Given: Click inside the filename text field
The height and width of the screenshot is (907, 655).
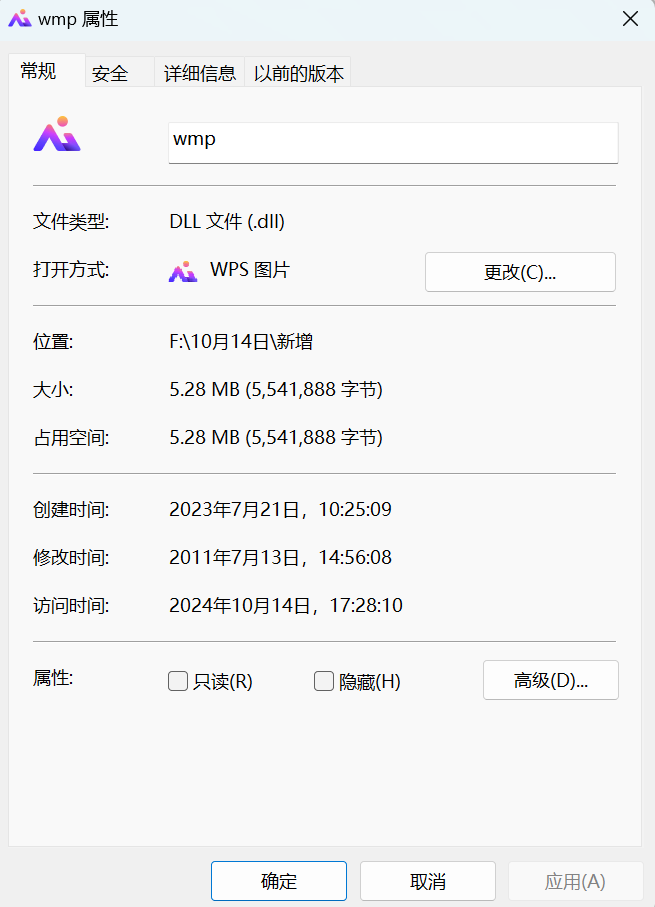Looking at the screenshot, I should click(x=392, y=142).
